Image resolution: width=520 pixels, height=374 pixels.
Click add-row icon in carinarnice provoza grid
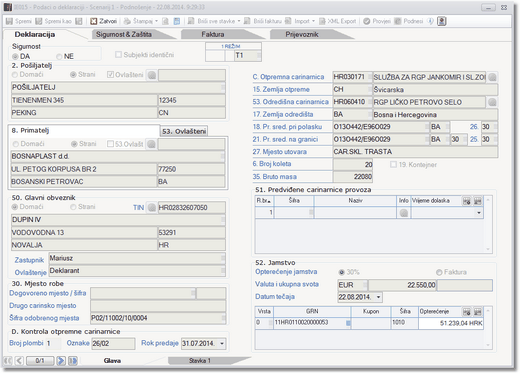tap(467, 201)
